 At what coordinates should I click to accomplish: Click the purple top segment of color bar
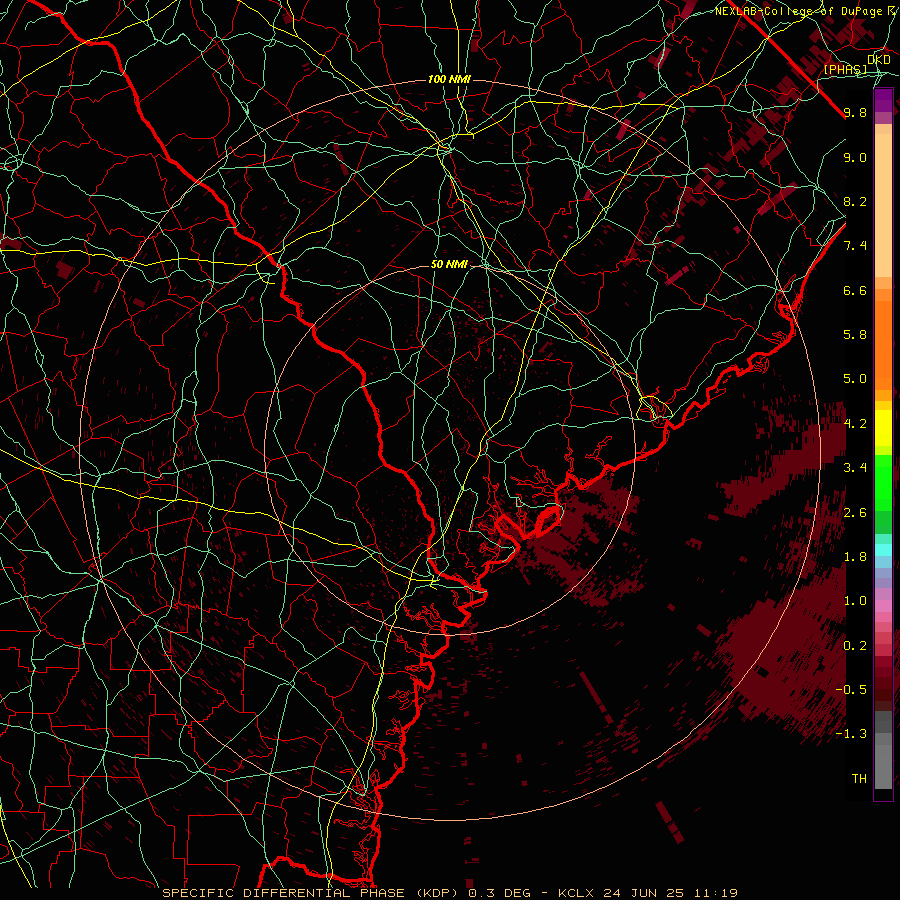coord(883,100)
